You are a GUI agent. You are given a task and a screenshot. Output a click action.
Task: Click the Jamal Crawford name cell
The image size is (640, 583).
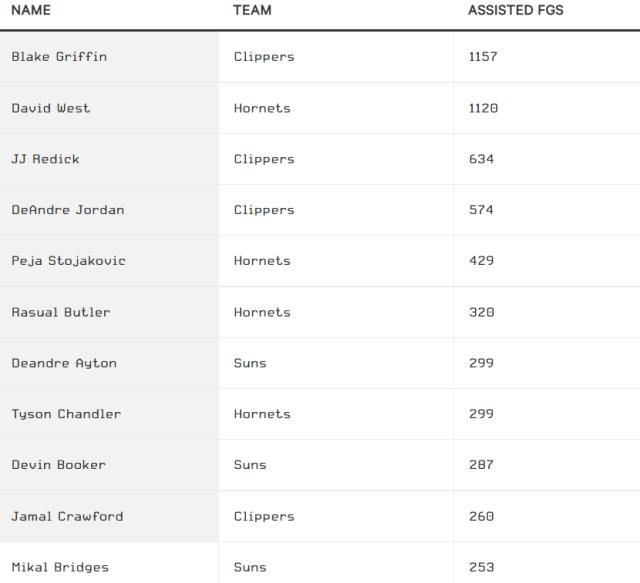pyautogui.click(x=67, y=516)
